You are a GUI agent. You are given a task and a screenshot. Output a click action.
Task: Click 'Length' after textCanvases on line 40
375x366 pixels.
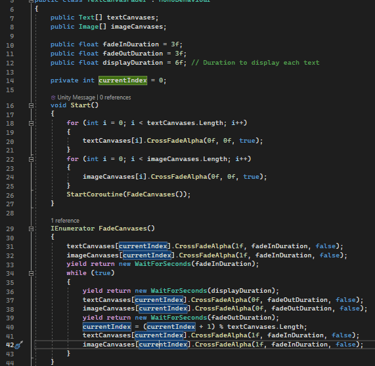291,327
